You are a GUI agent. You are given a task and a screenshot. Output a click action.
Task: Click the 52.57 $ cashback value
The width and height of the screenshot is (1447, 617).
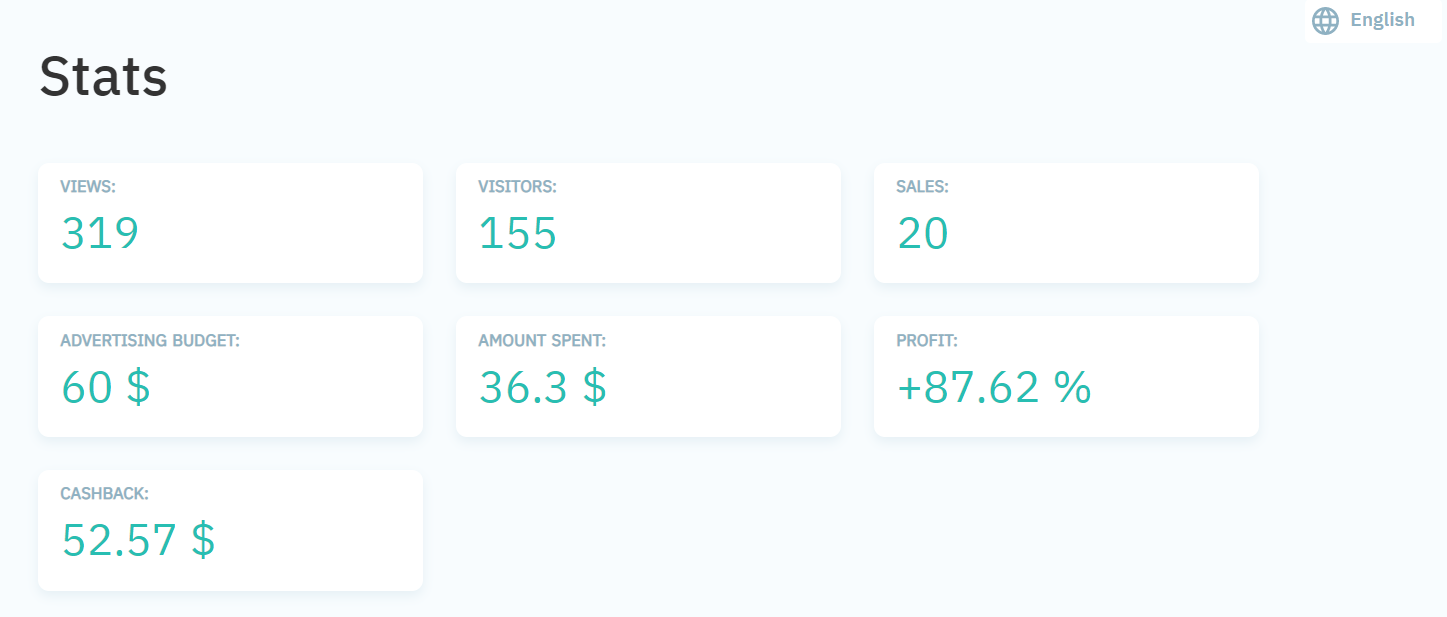tap(138, 540)
